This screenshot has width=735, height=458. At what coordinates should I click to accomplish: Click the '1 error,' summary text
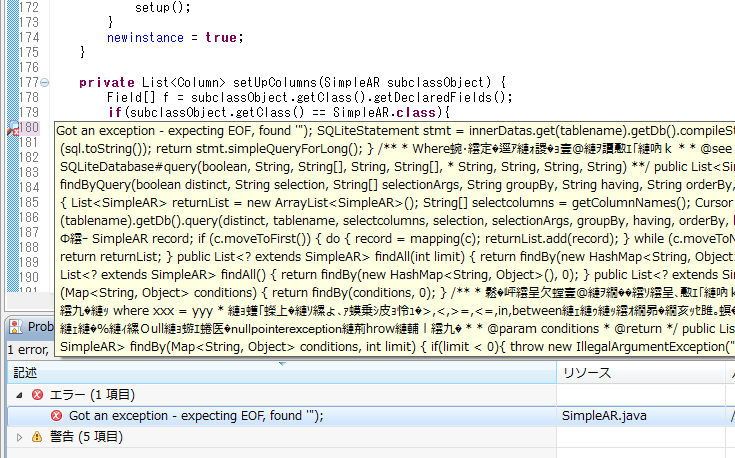coord(28,350)
